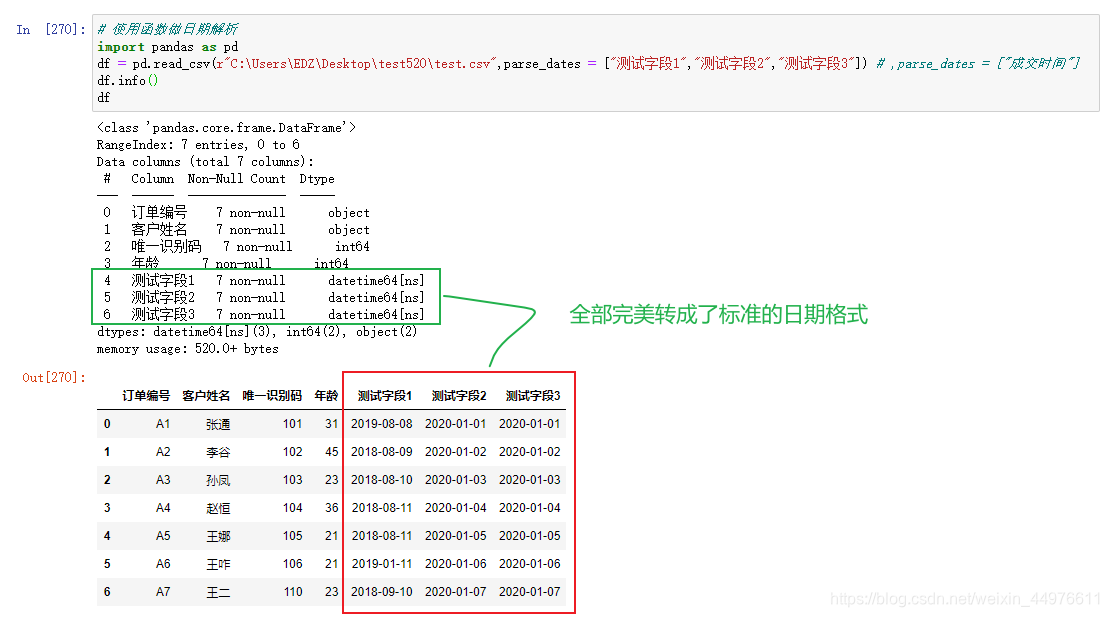Viewport: 1109px width, 617px height.
Task: Click the 测试字段3 column header
Action: (x=533, y=396)
